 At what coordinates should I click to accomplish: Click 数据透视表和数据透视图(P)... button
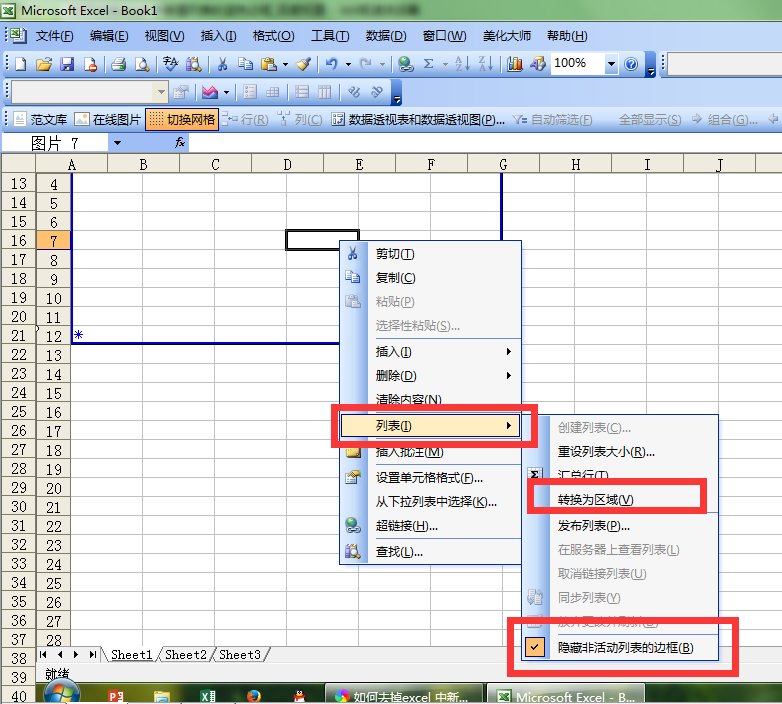click(x=418, y=120)
